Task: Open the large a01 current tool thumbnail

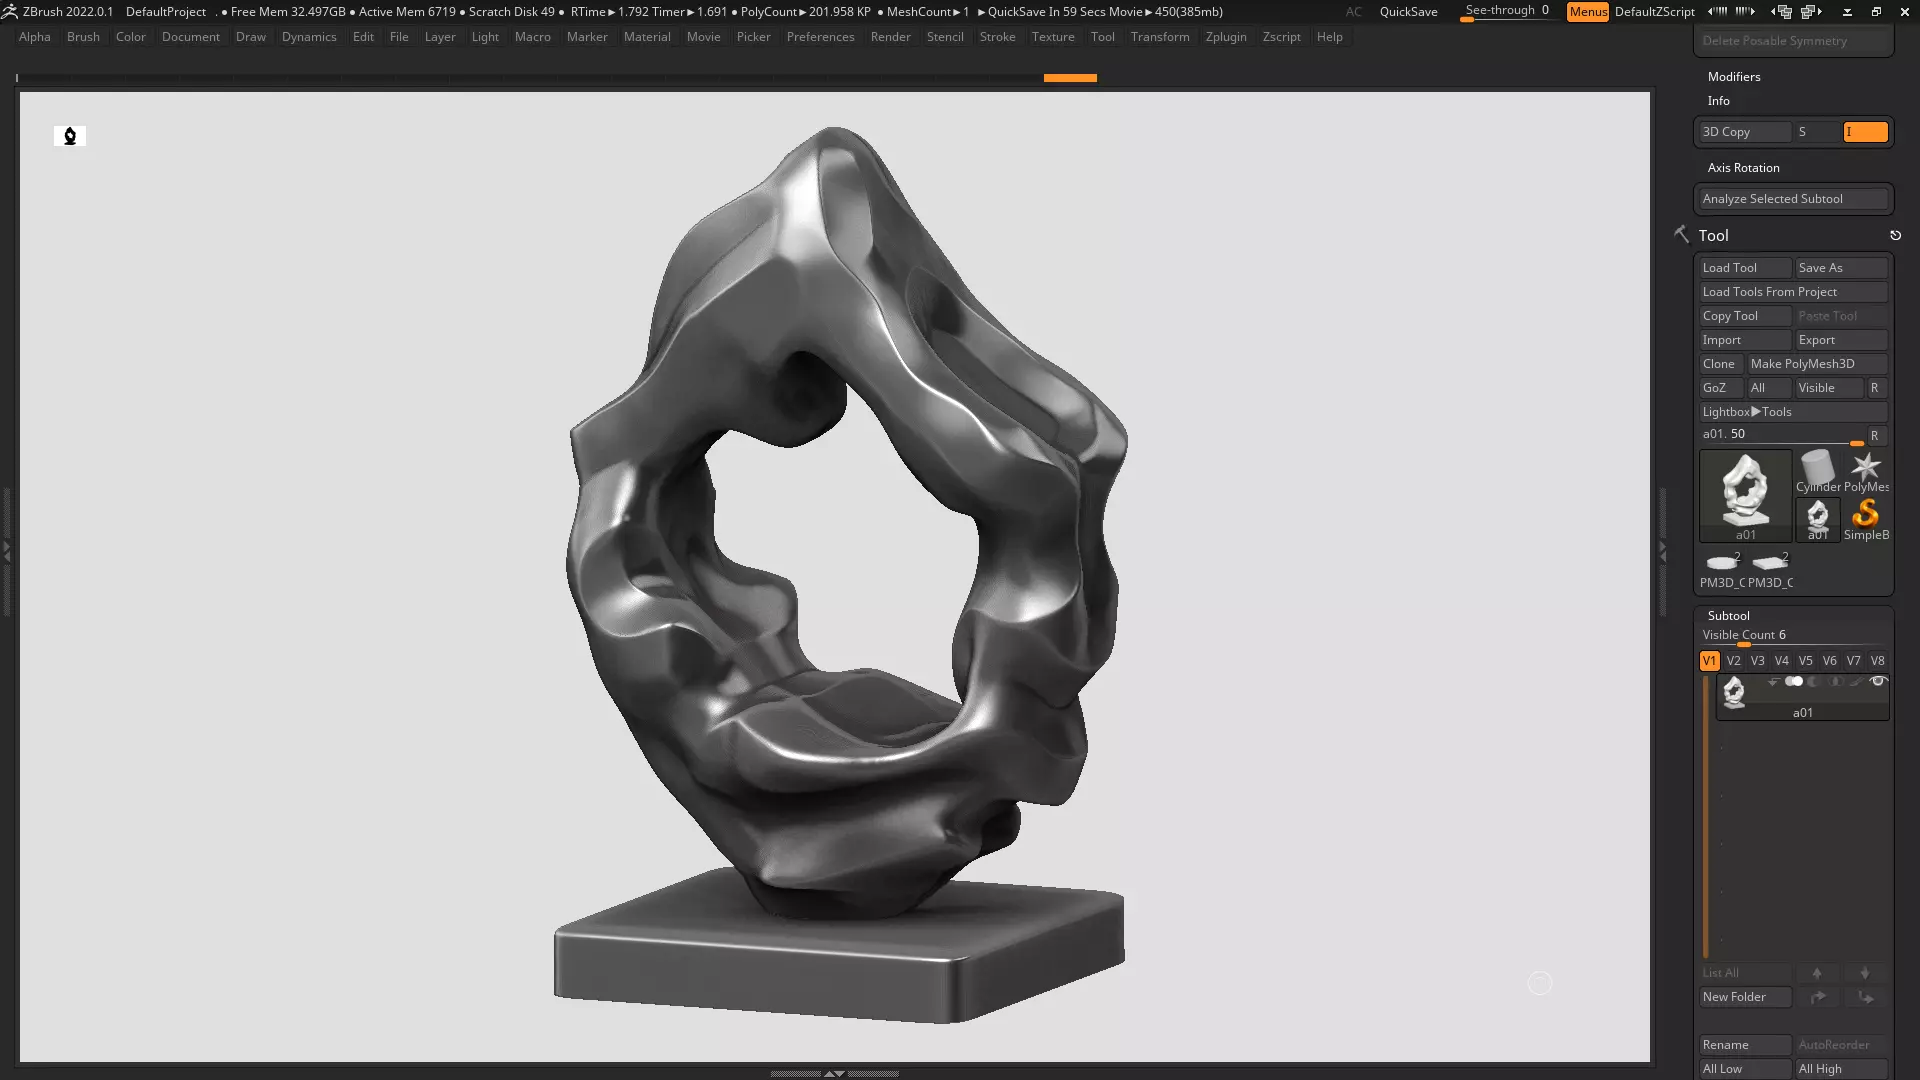Action: (x=1745, y=495)
